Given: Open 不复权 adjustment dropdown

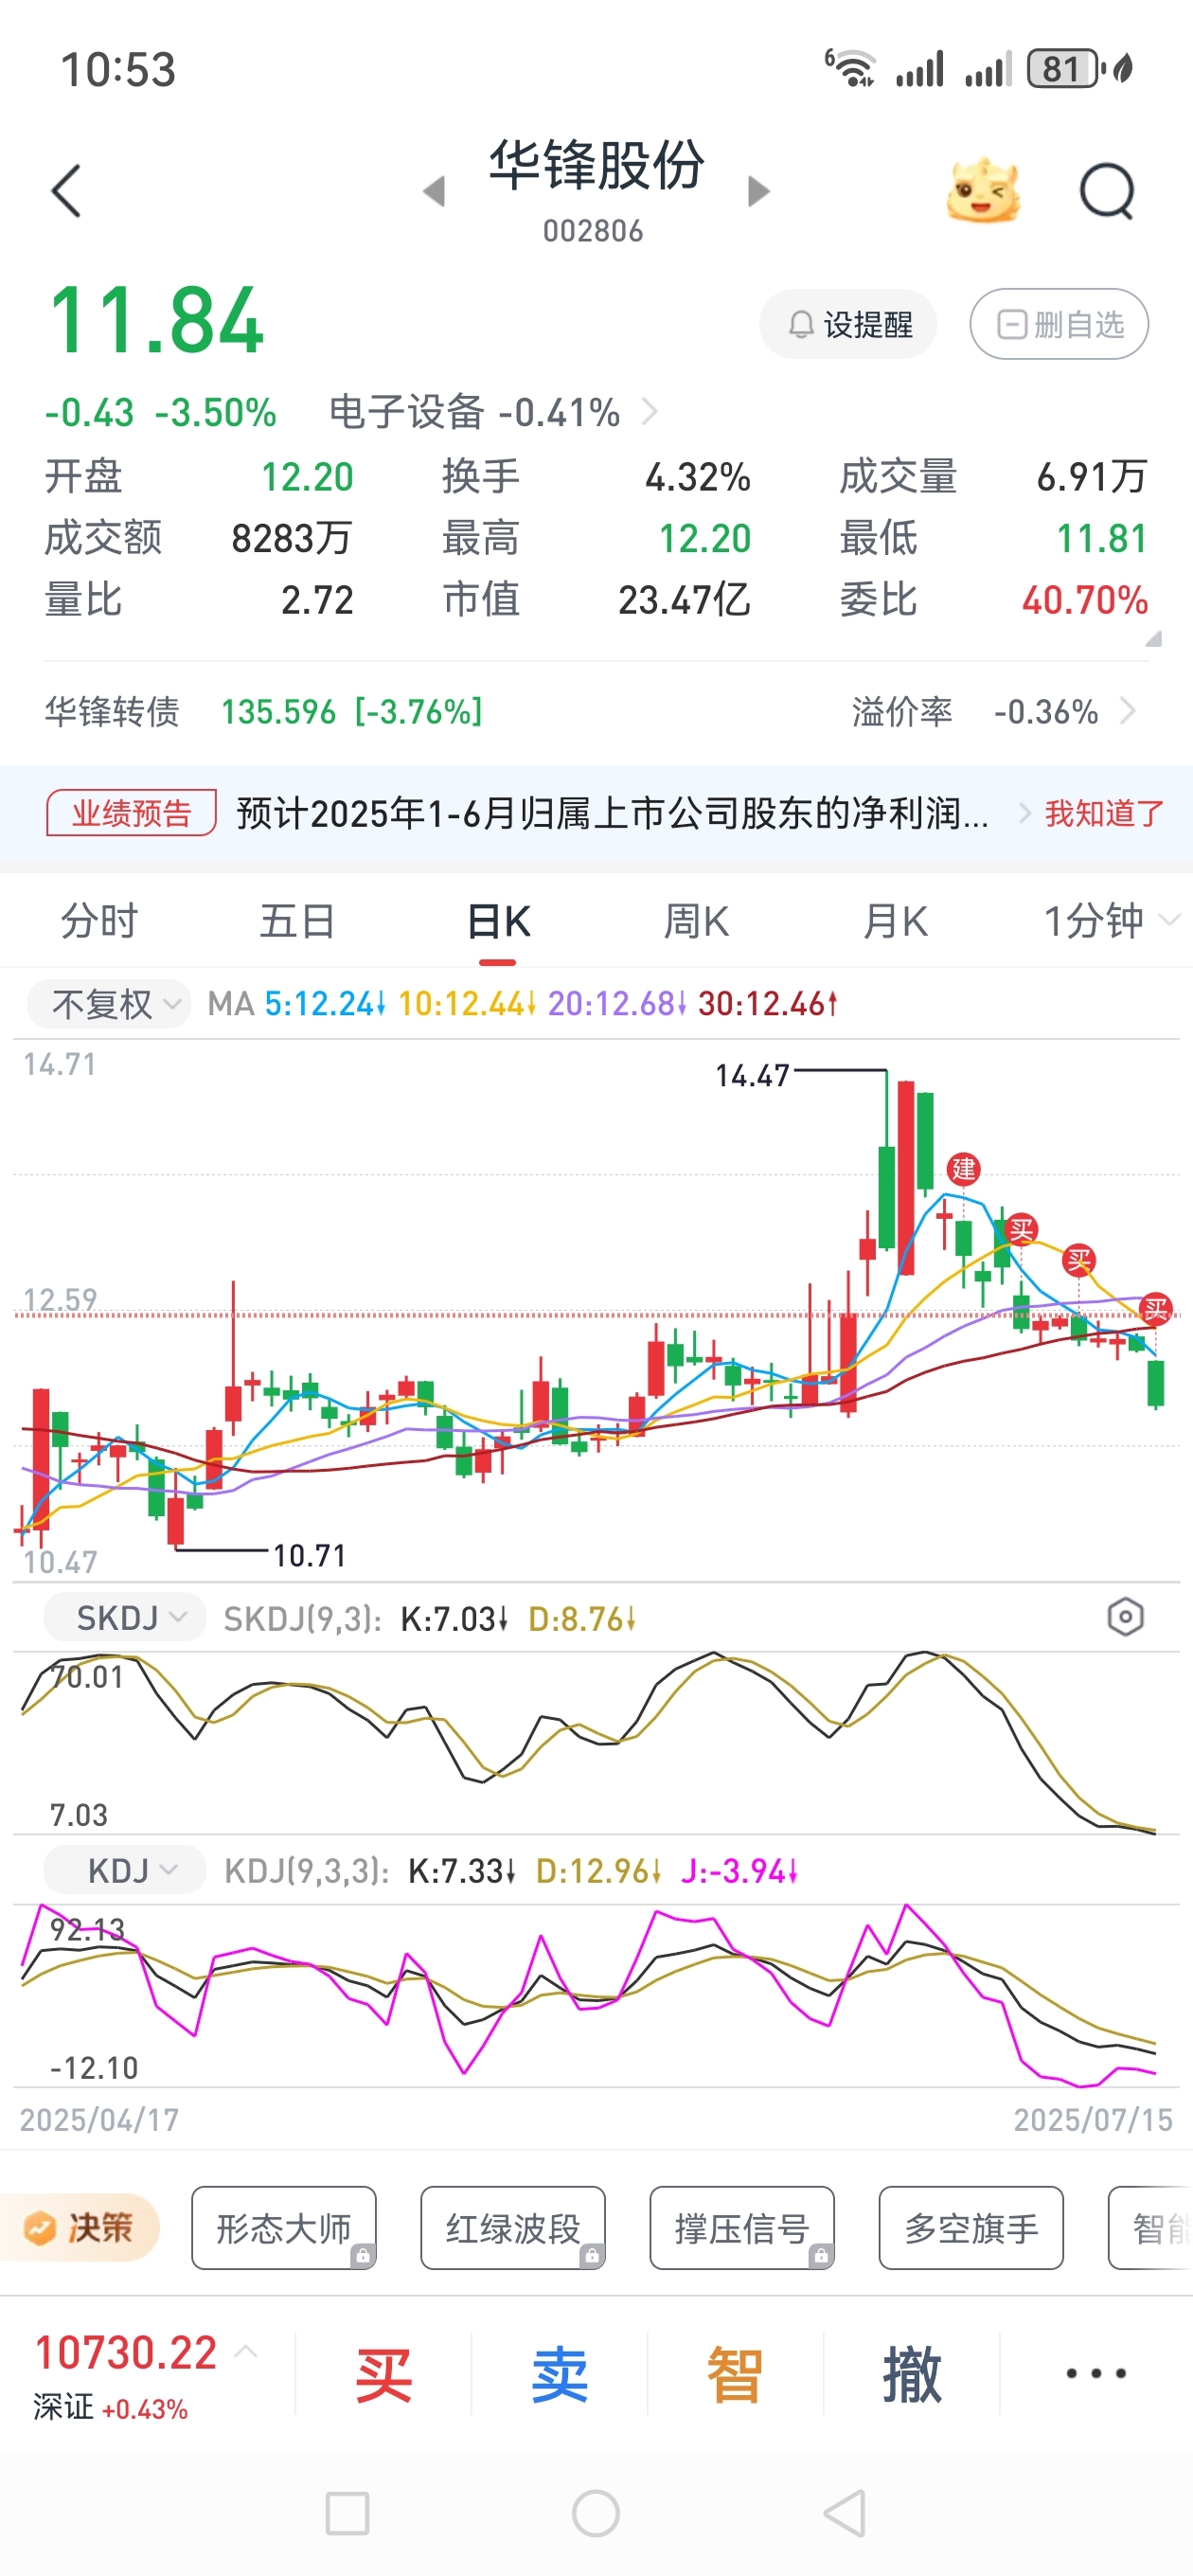Looking at the screenshot, I should [x=108, y=1003].
